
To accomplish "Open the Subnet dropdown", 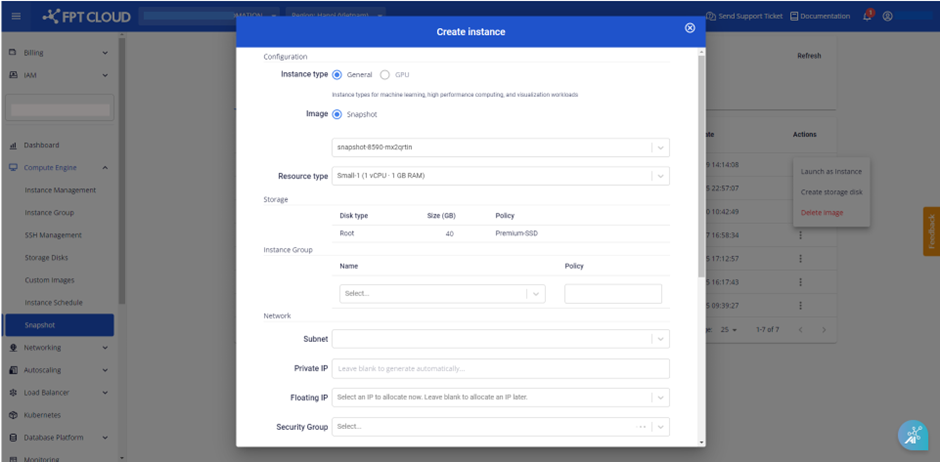I will 500,339.
